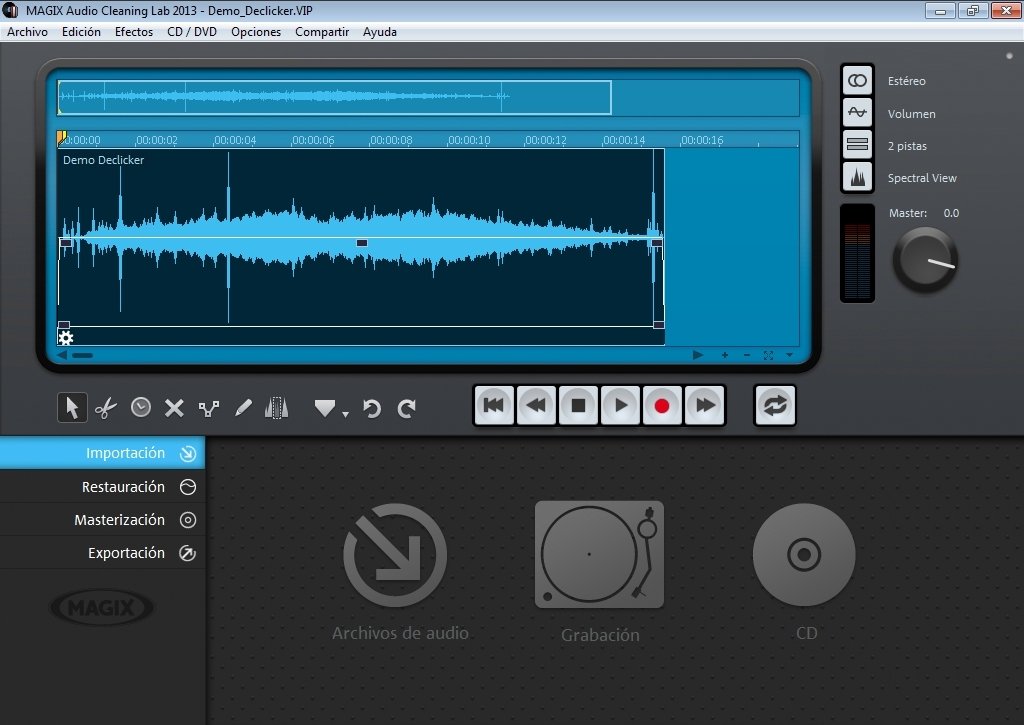
Task: Open the marker dropdown small arrow
Action: (x=345, y=414)
